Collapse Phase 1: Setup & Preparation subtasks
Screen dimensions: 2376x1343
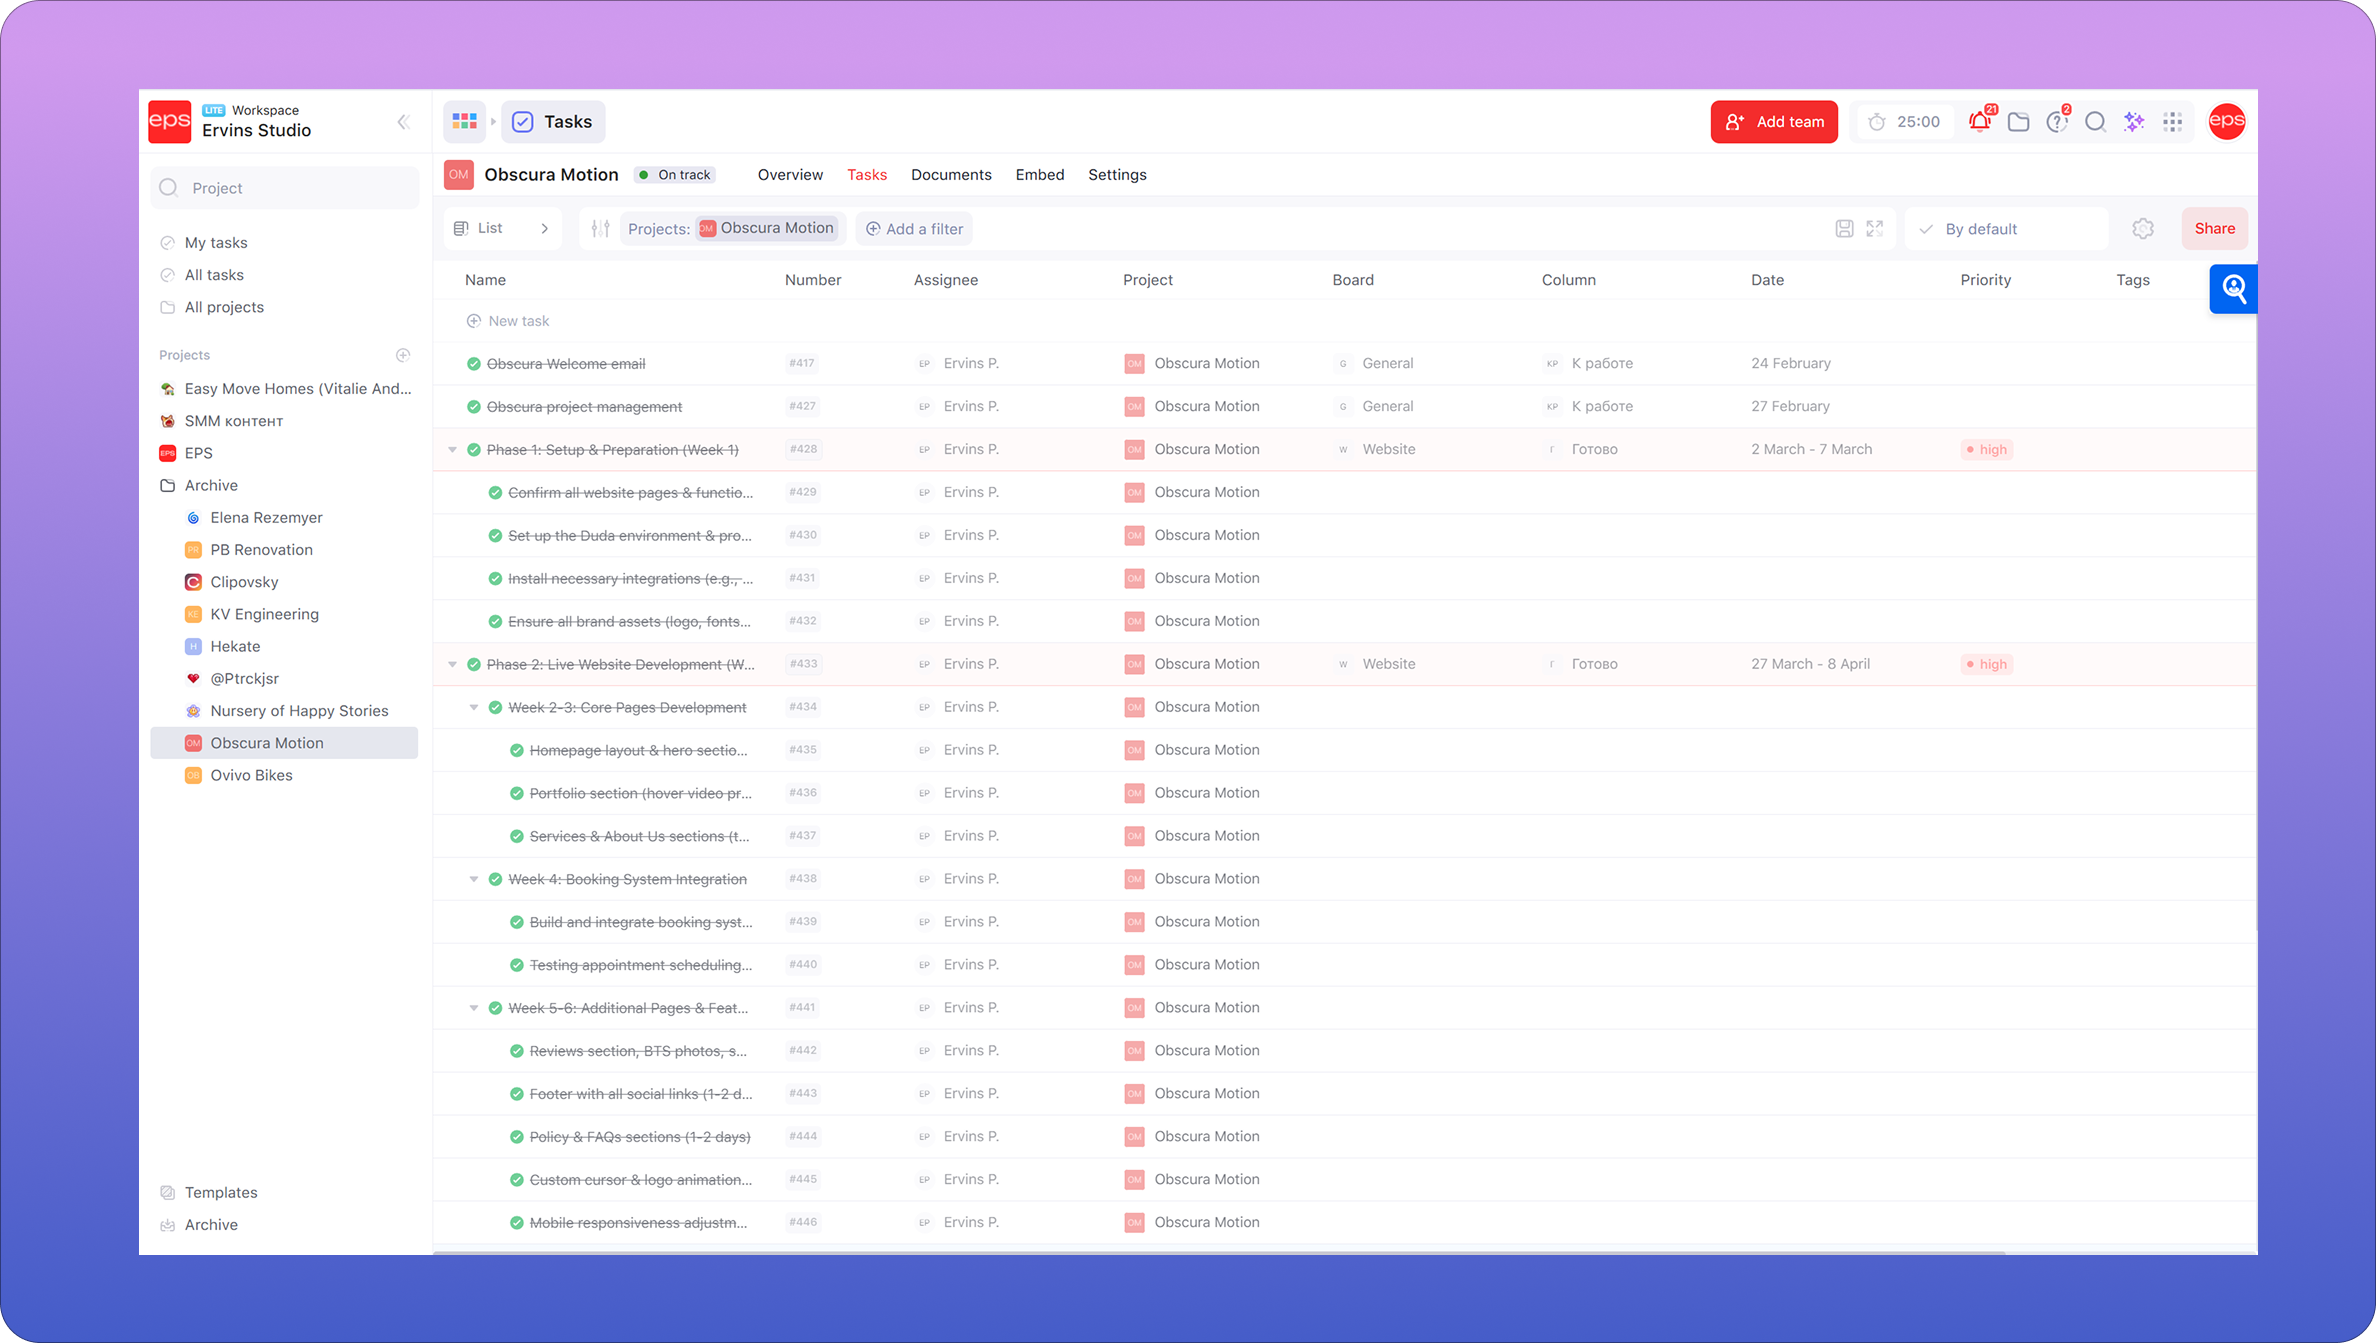click(x=452, y=450)
